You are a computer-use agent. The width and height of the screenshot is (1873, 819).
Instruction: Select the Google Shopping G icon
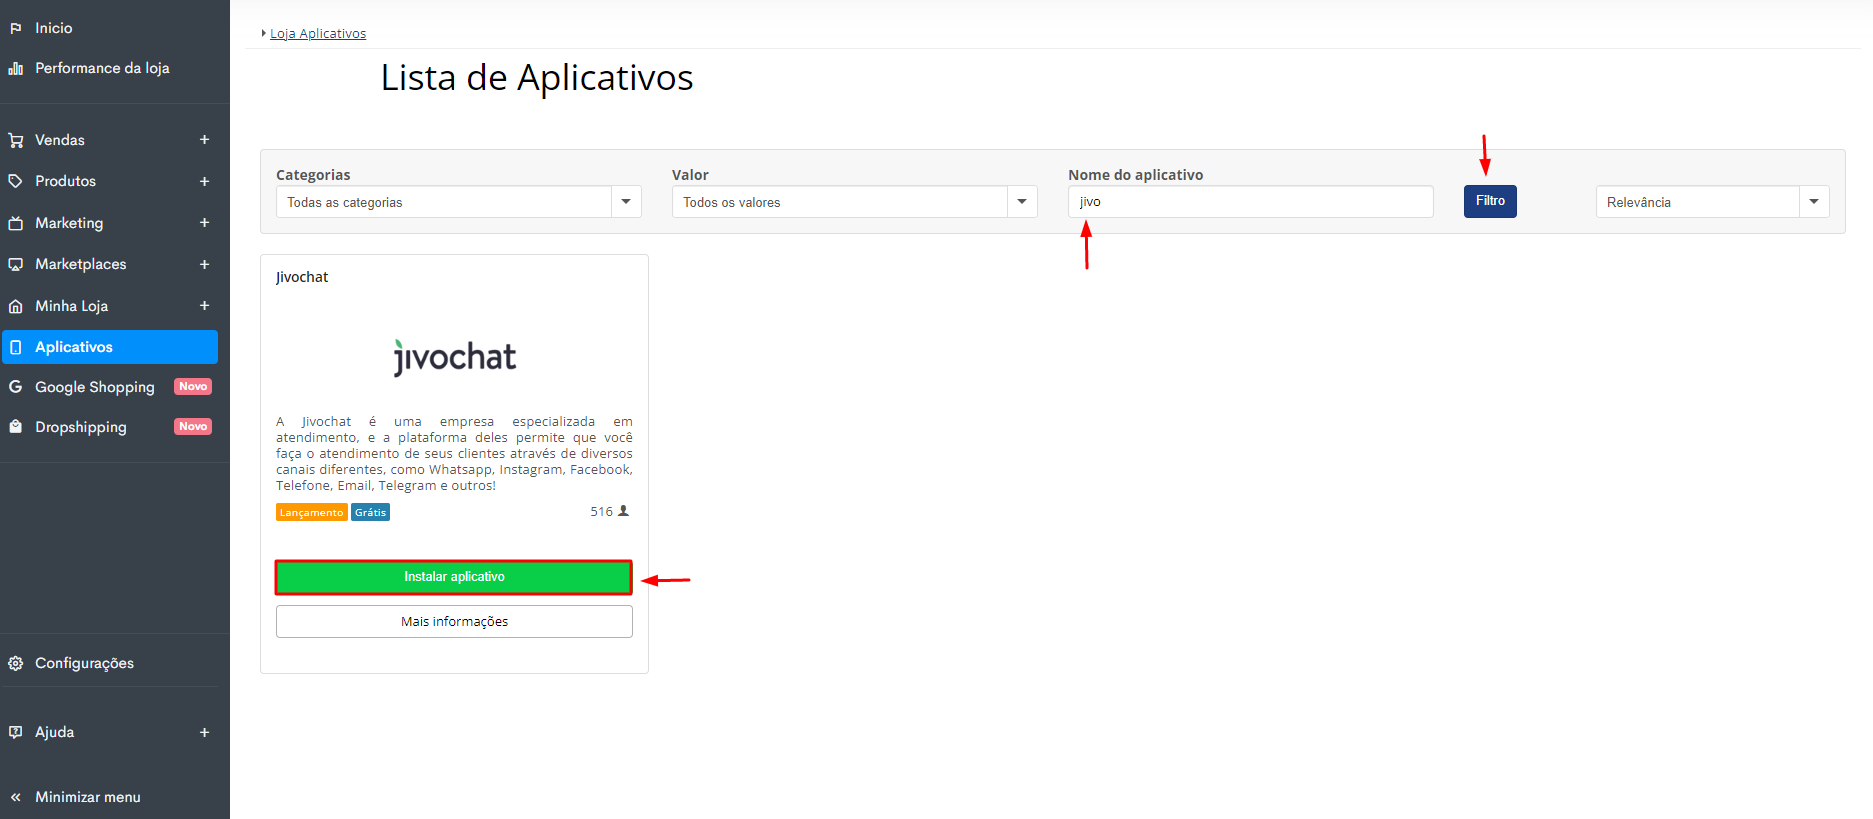point(16,387)
